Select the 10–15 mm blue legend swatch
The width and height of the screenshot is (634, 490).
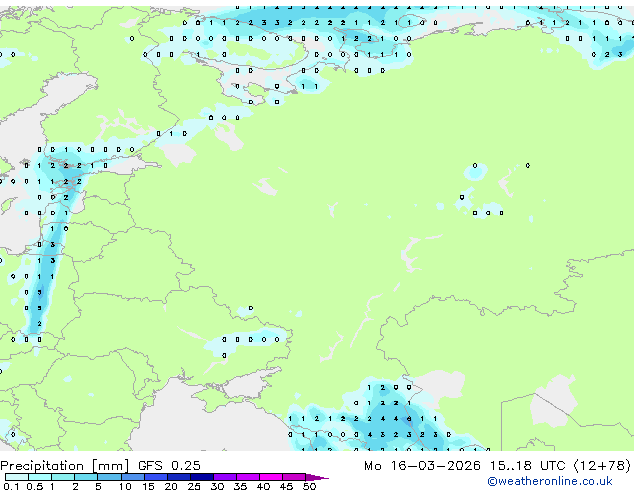pos(132,477)
